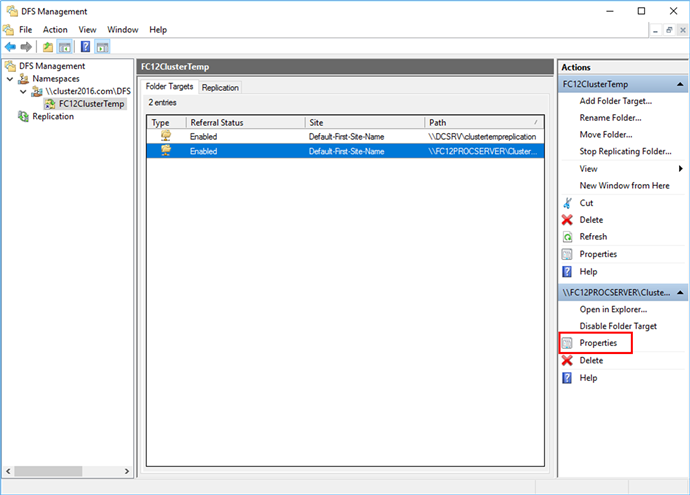690x495 pixels.
Task: Open the Action menu
Action: 55,30
